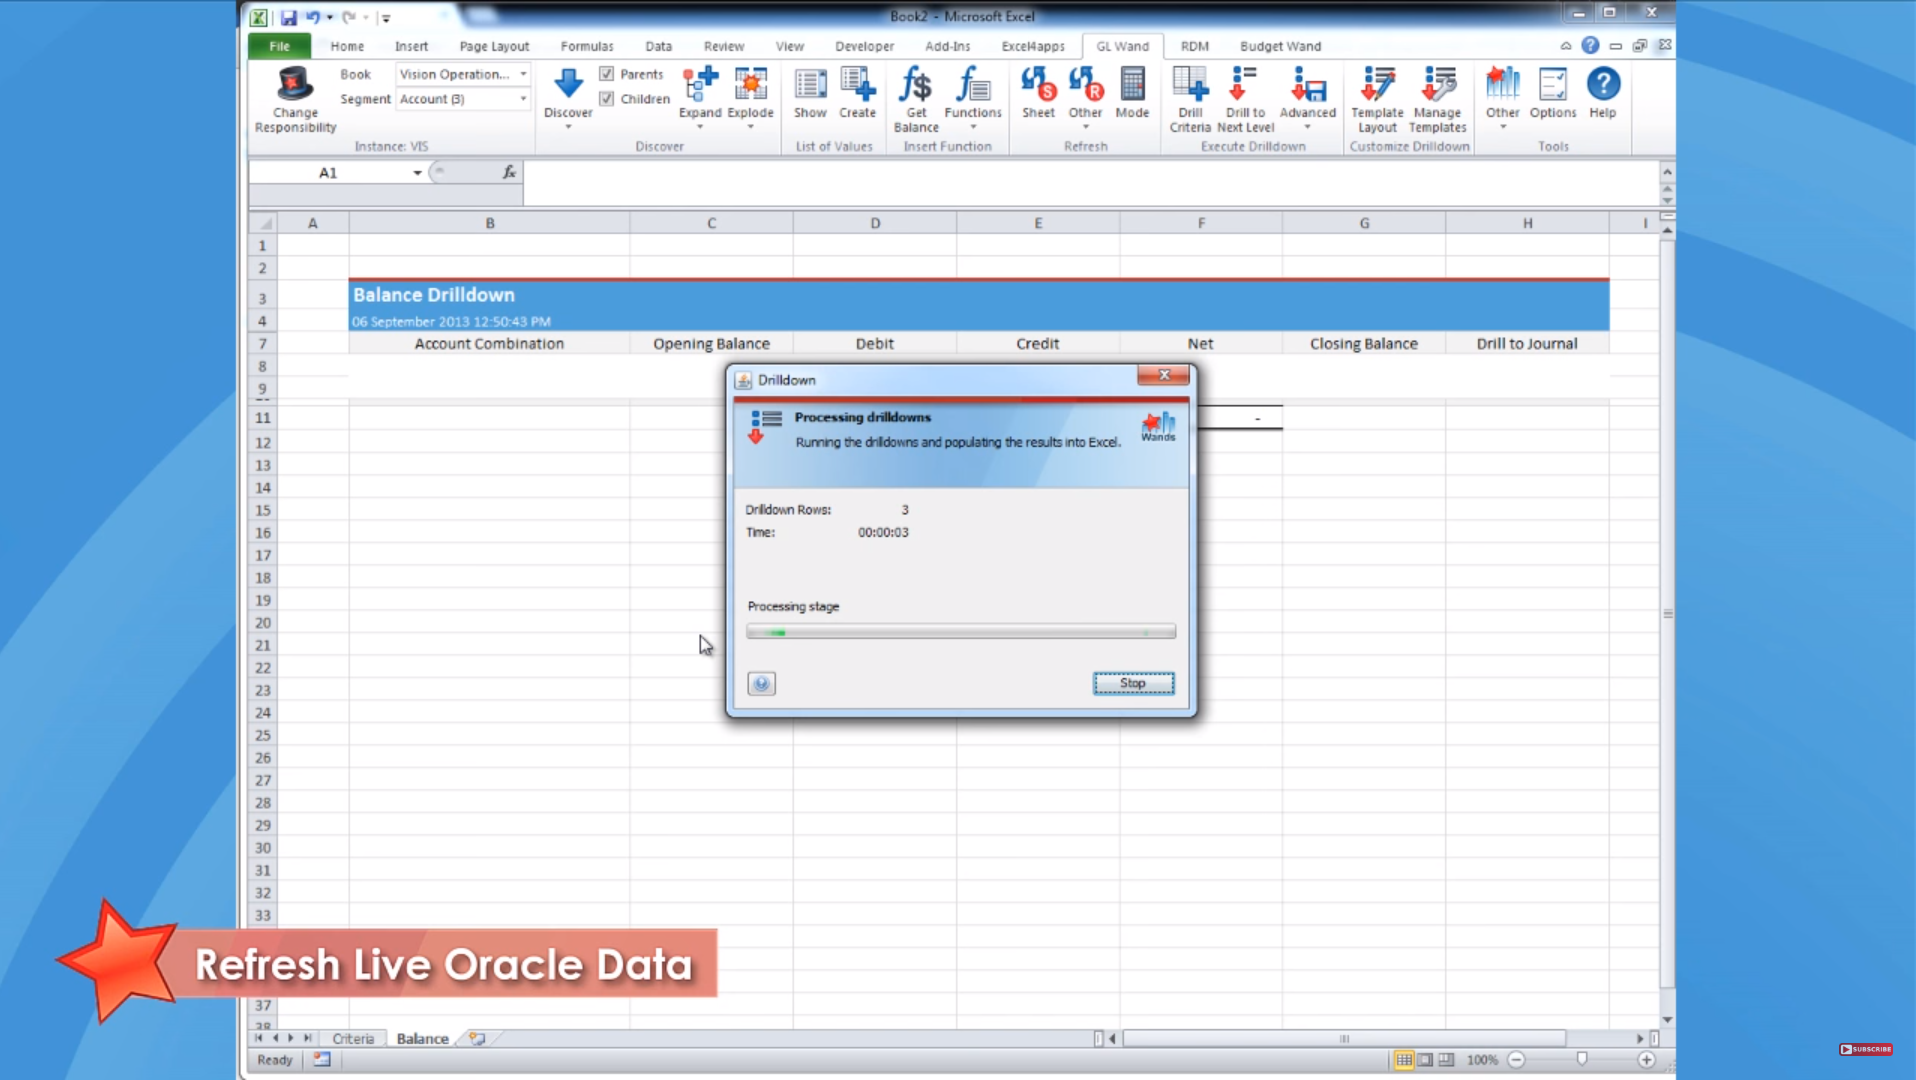Click the Explode icon in ribbon
Screen dimensions: 1916x1080
tap(750, 84)
